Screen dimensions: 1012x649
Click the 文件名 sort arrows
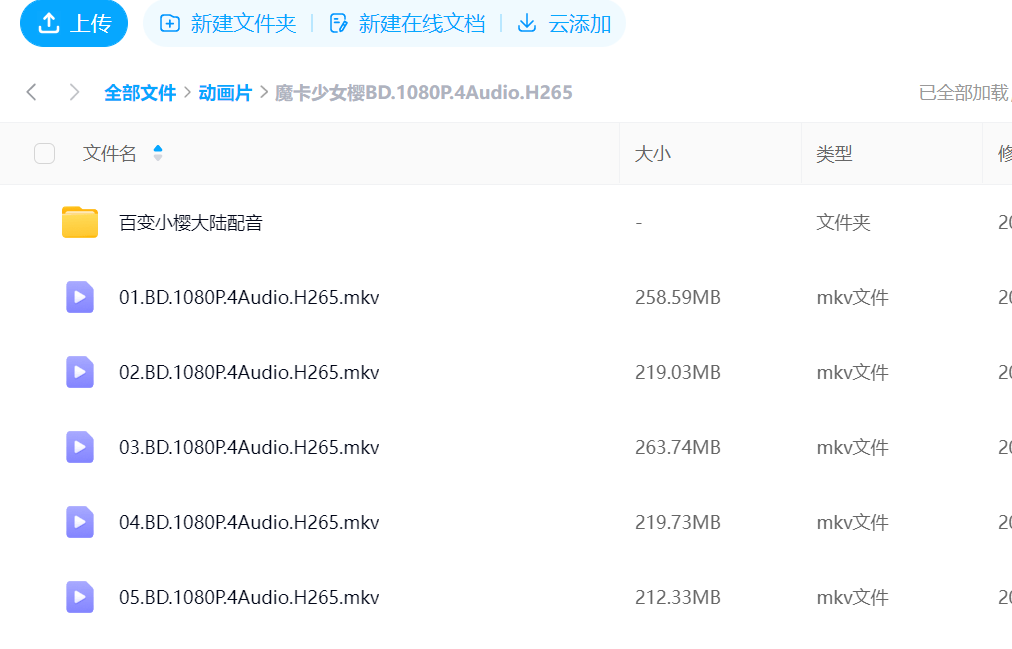tap(160, 153)
